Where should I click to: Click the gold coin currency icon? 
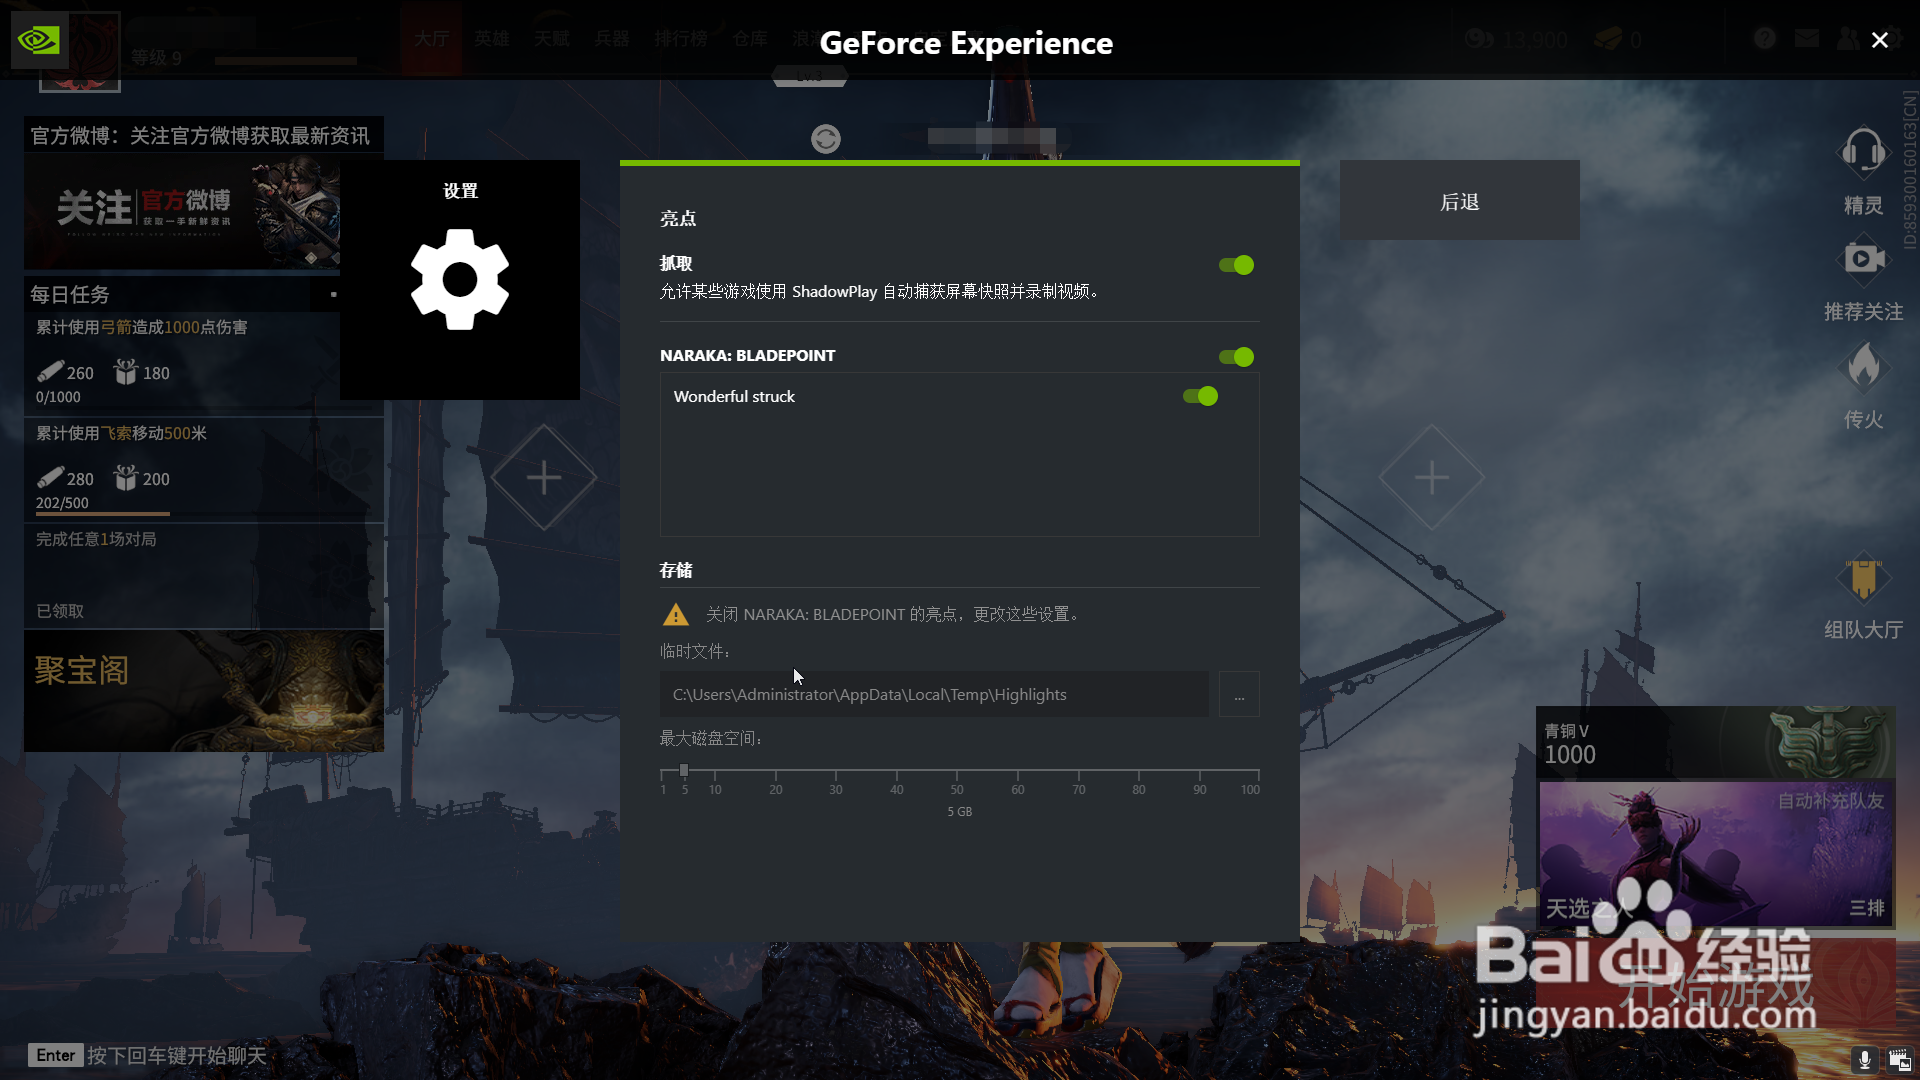[x=1479, y=39]
